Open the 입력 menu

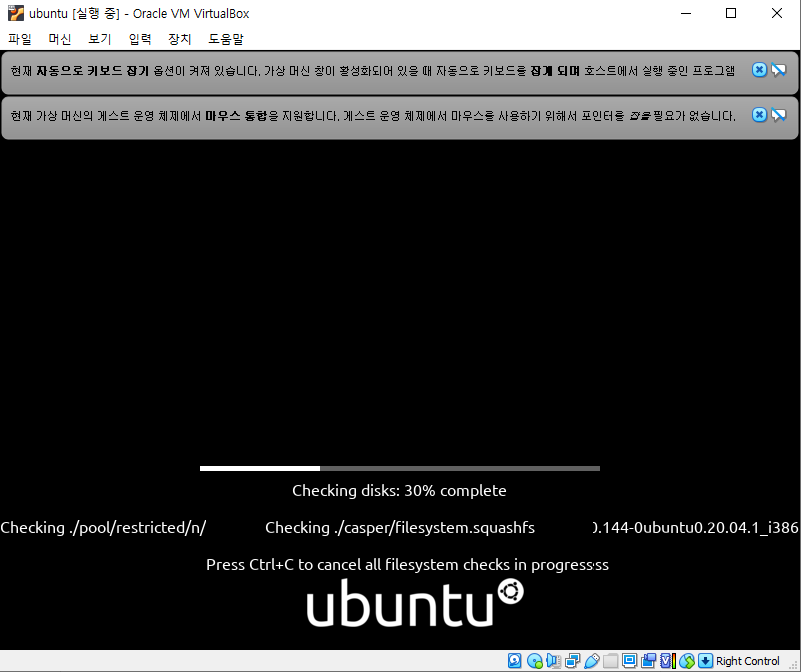[x=139, y=39]
